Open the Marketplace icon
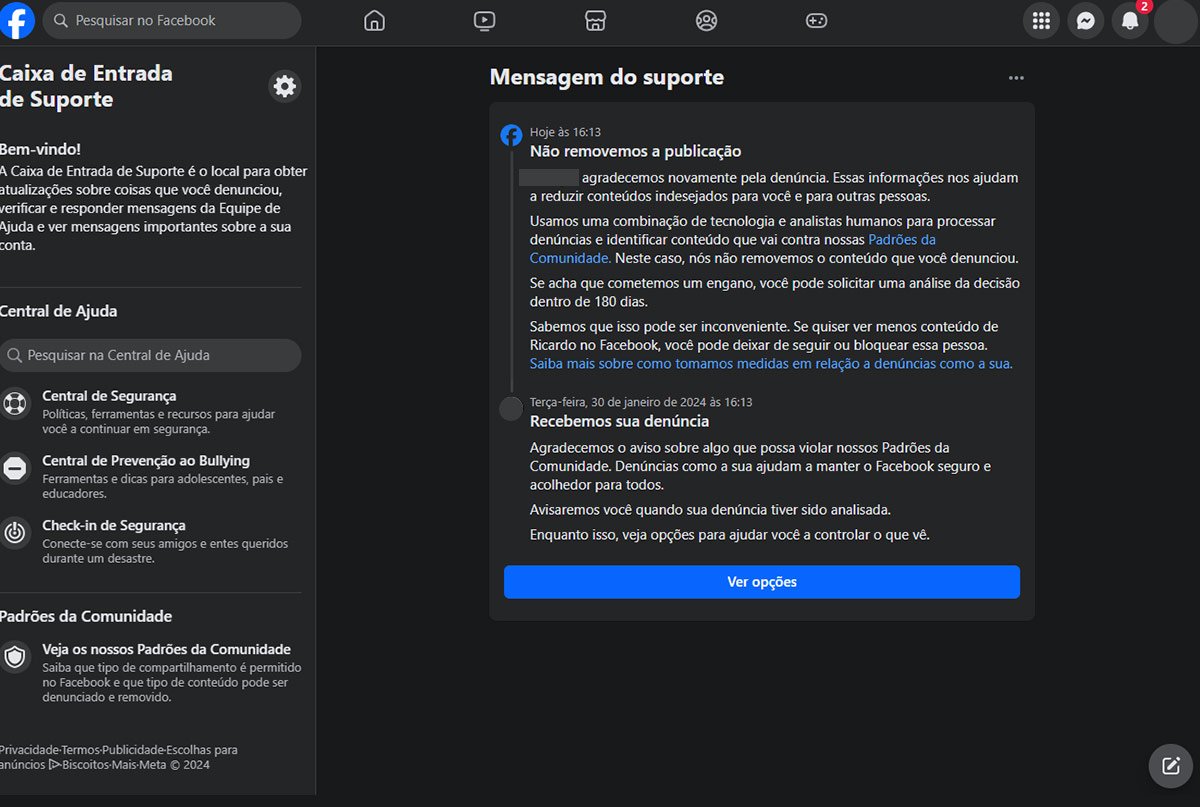1200x807 pixels. click(x=595, y=20)
